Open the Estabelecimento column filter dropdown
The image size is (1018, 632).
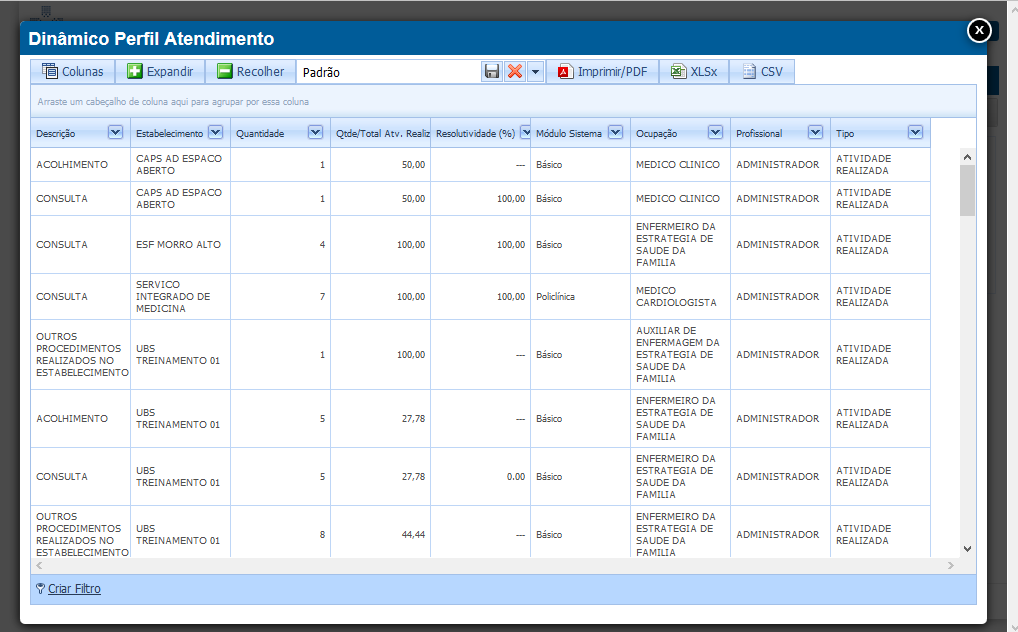[216, 133]
